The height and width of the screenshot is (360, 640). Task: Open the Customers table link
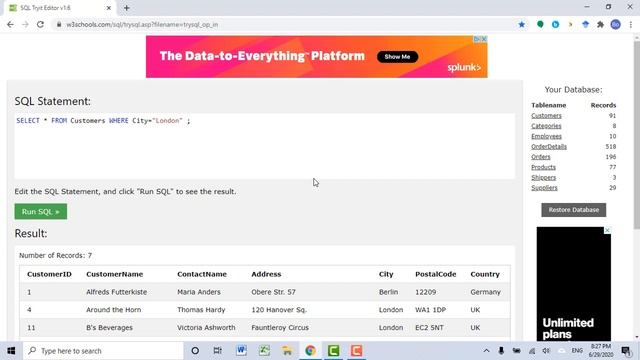click(x=546, y=116)
